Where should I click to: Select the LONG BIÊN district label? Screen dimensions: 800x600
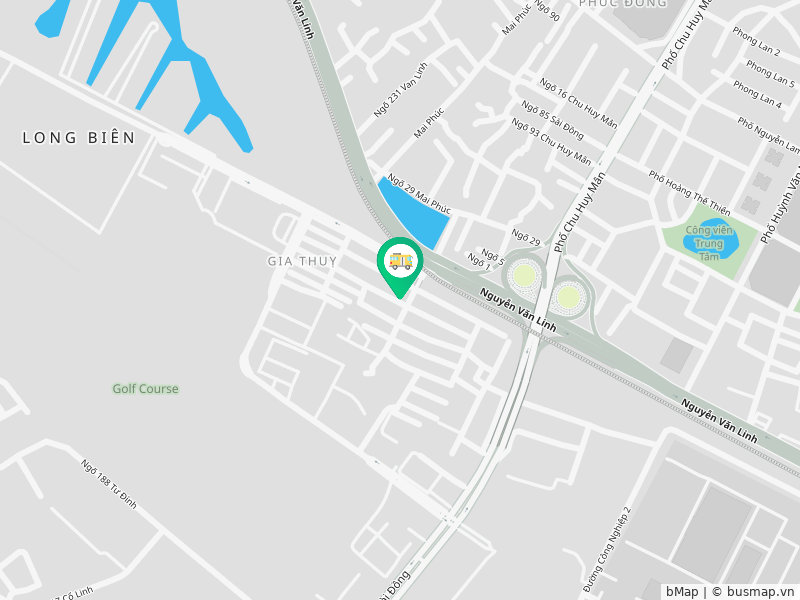79,138
